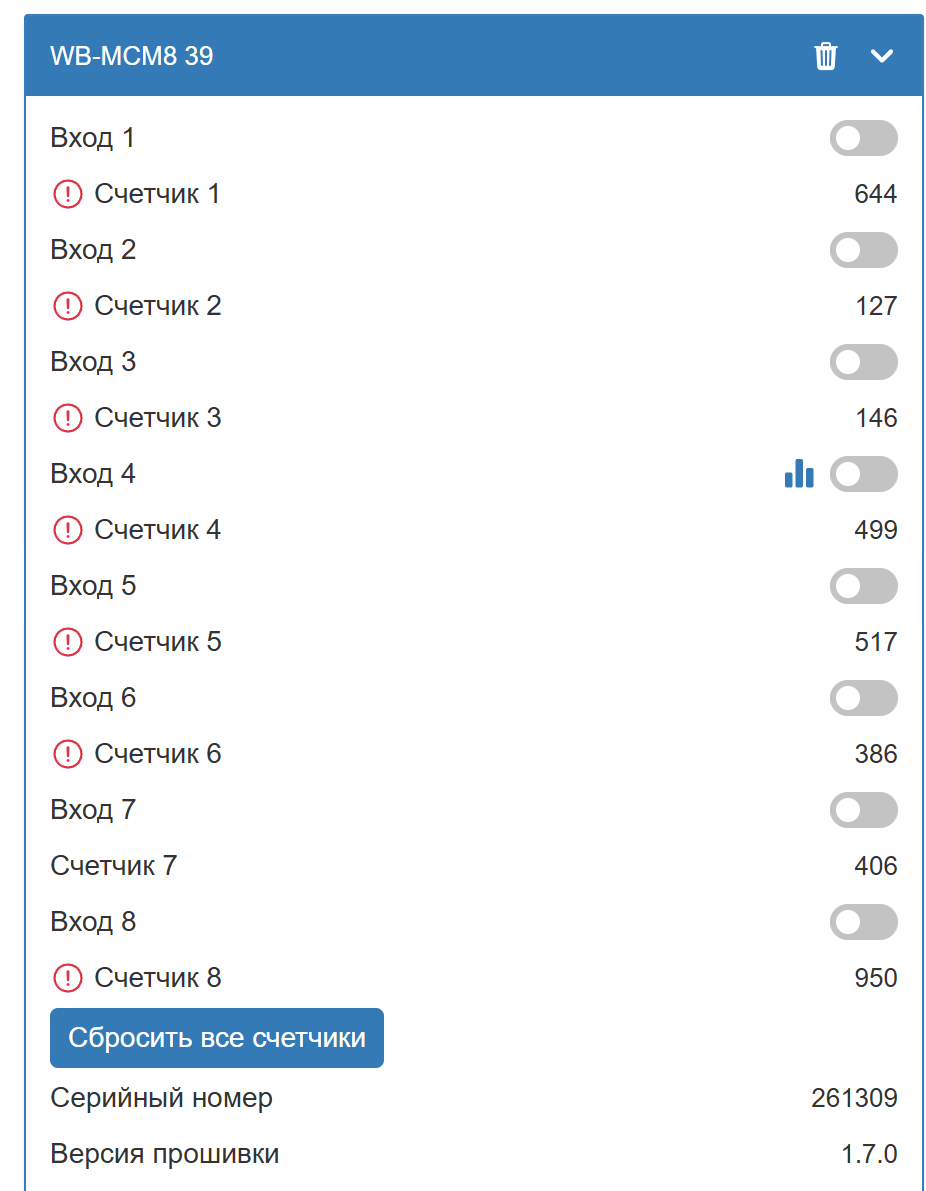Click the warning icon beside Счетчик 2
Screen dimensions: 926x1191
(67, 306)
